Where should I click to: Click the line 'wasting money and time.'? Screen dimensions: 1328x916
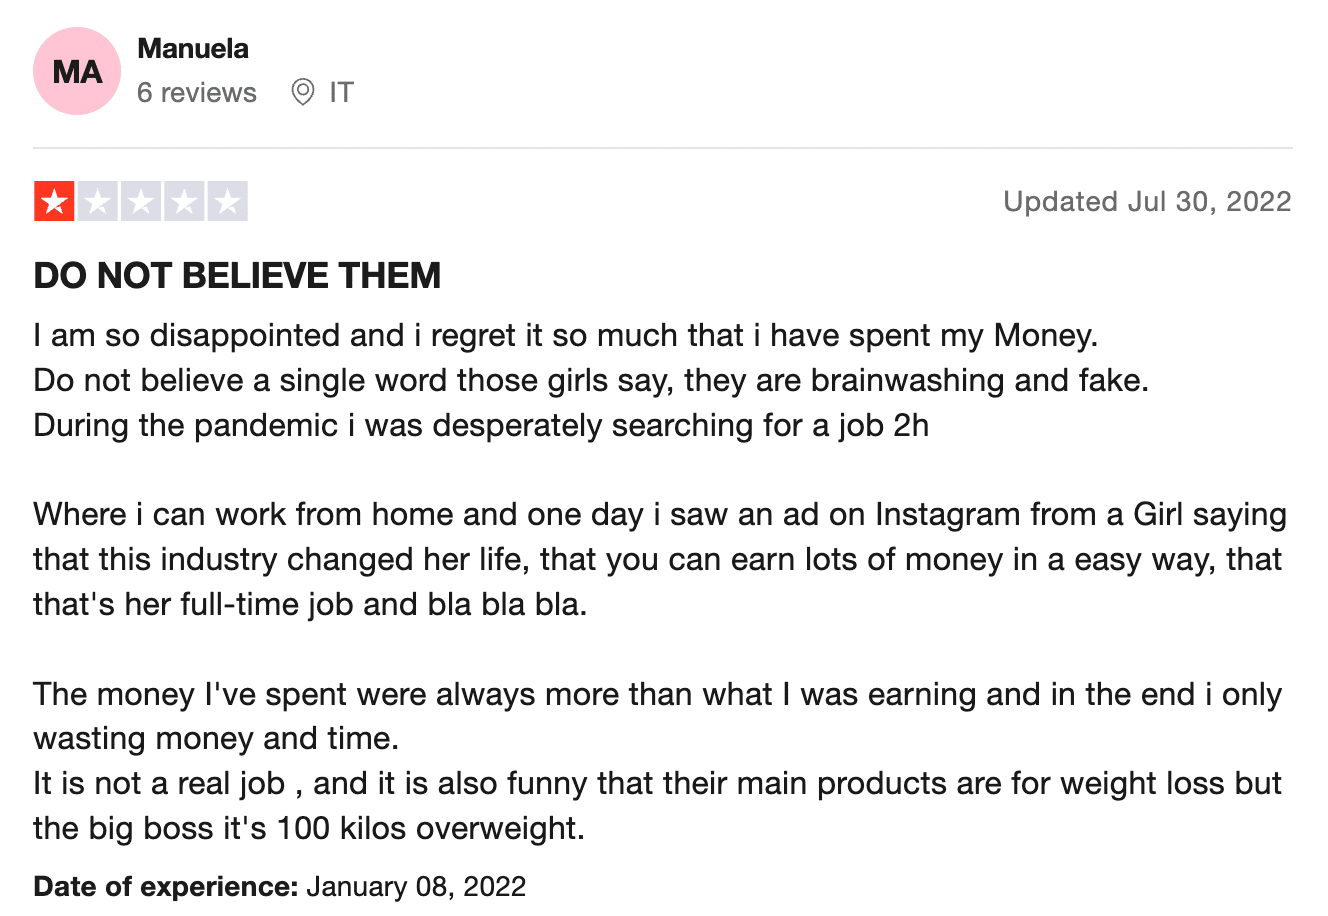coord(216,739)
